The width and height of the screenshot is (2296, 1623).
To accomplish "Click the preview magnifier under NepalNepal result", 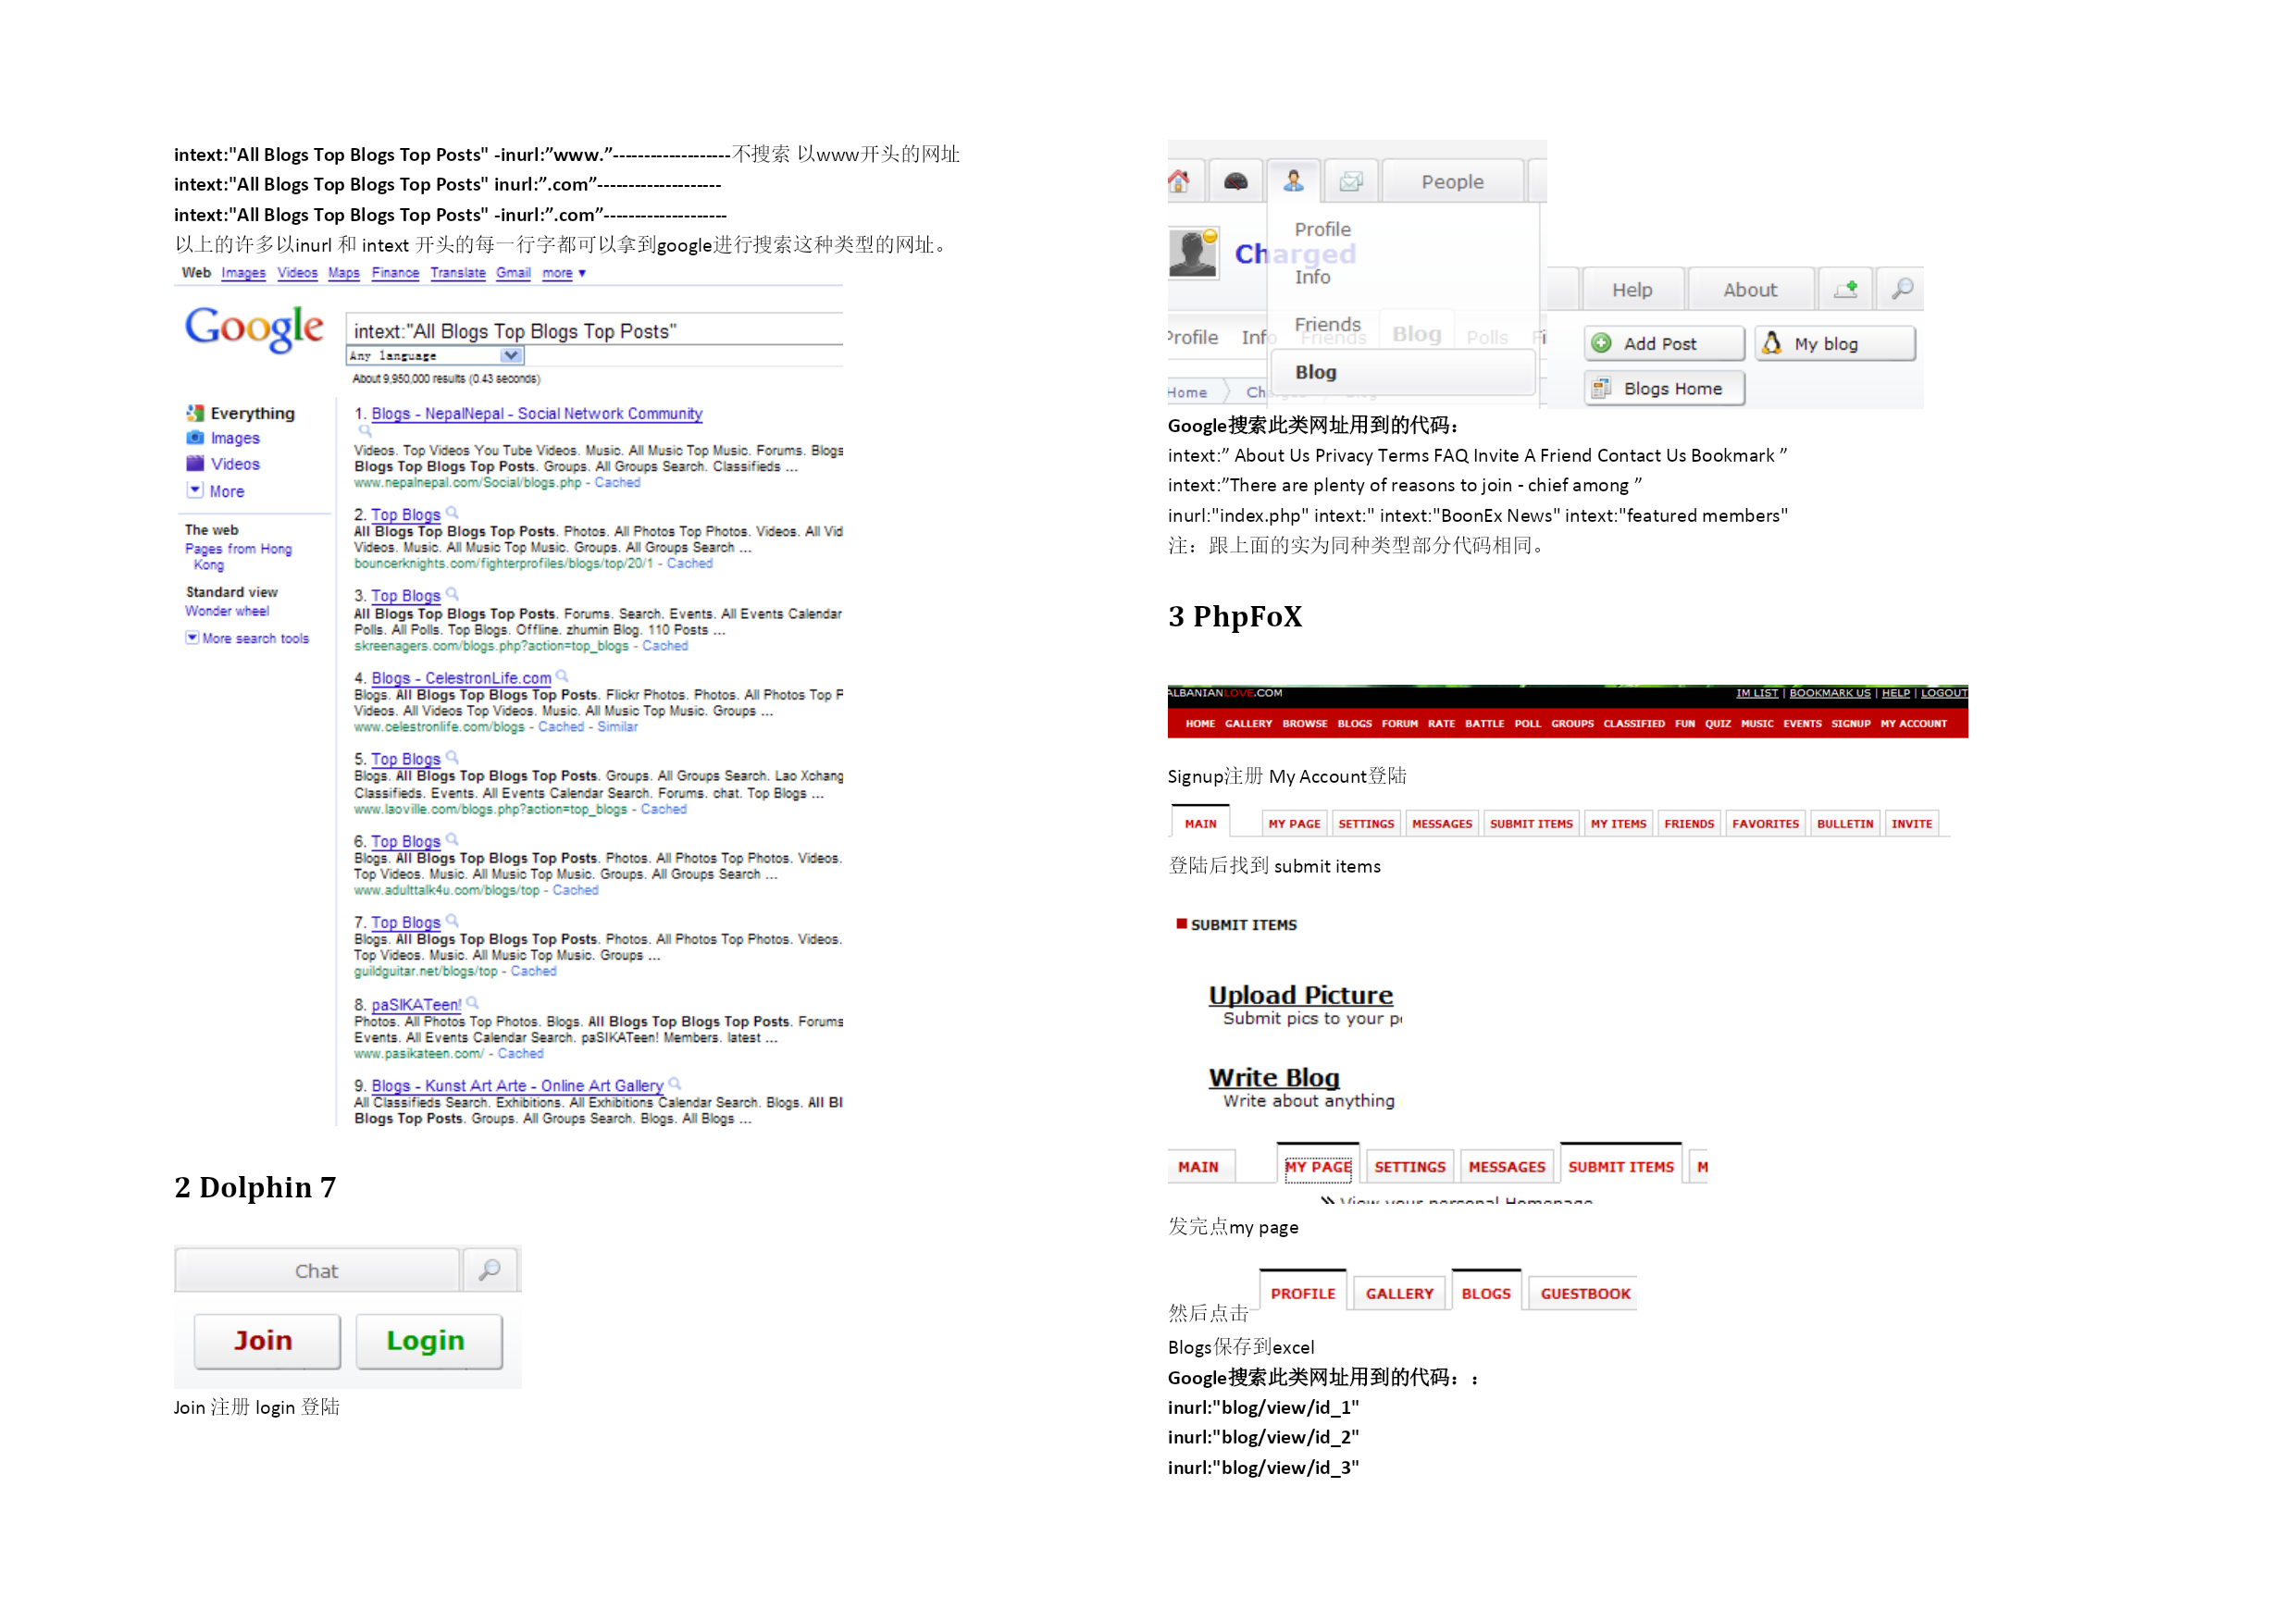I will click(365, 431).
